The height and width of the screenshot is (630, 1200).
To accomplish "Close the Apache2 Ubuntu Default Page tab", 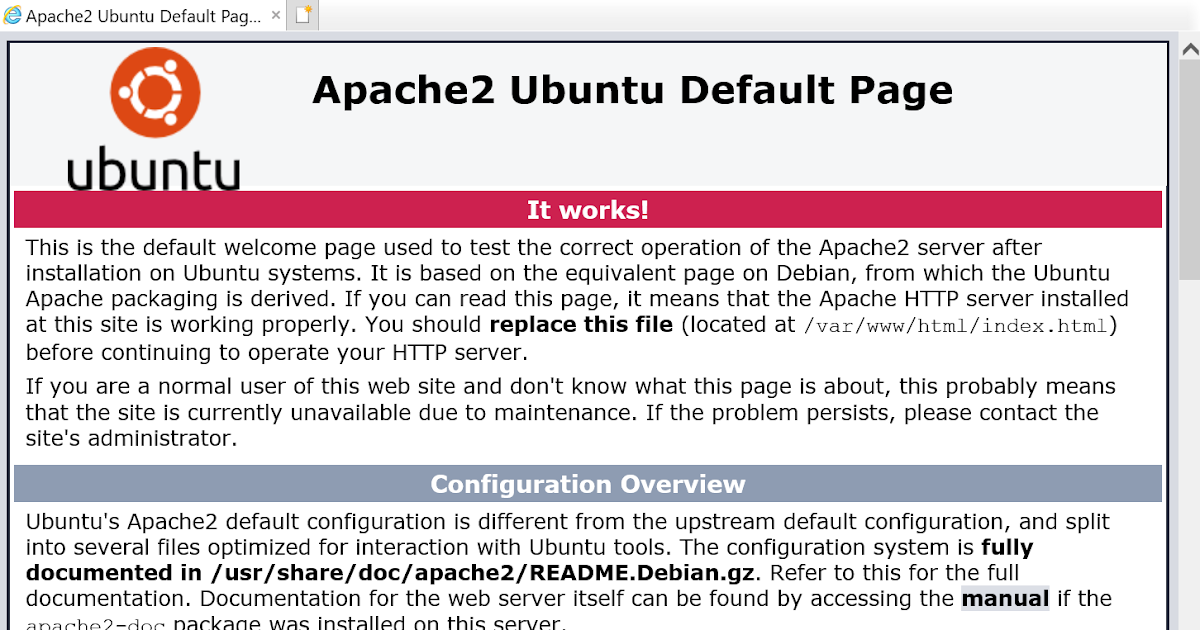I will pos(276,15).
